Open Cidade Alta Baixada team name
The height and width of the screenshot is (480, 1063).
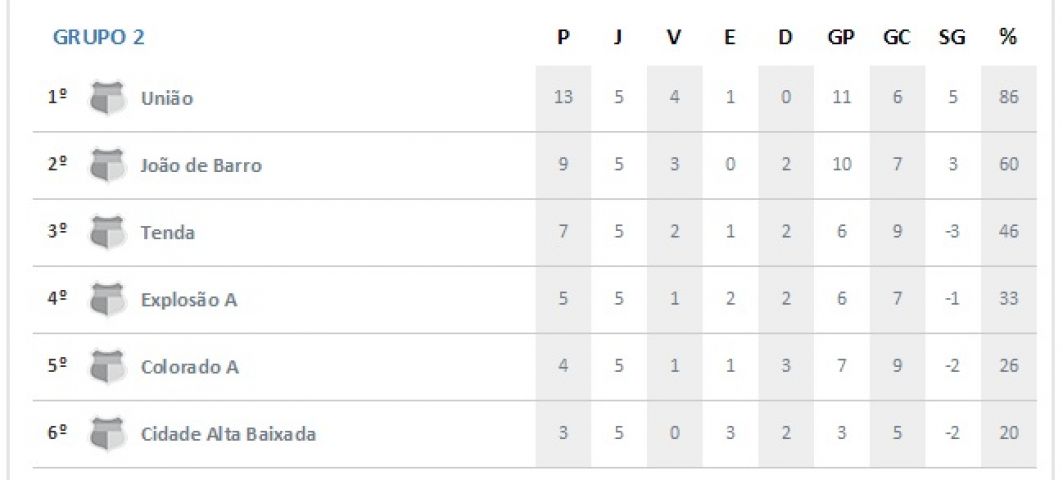[x=228, y=434]
